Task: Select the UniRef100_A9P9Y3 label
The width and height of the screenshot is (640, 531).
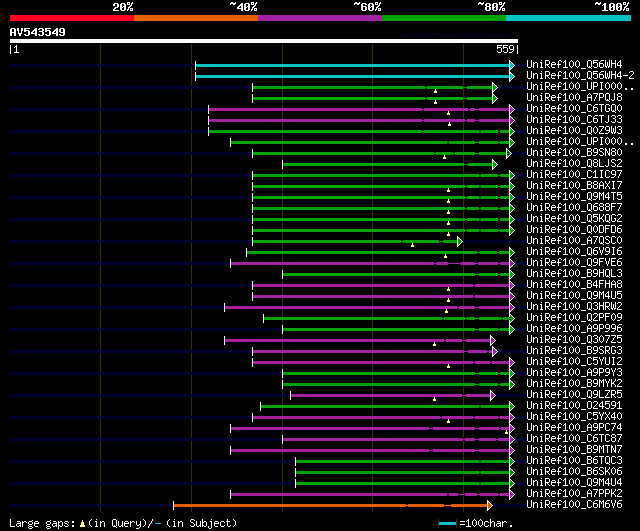Action: tap(574, 373)
